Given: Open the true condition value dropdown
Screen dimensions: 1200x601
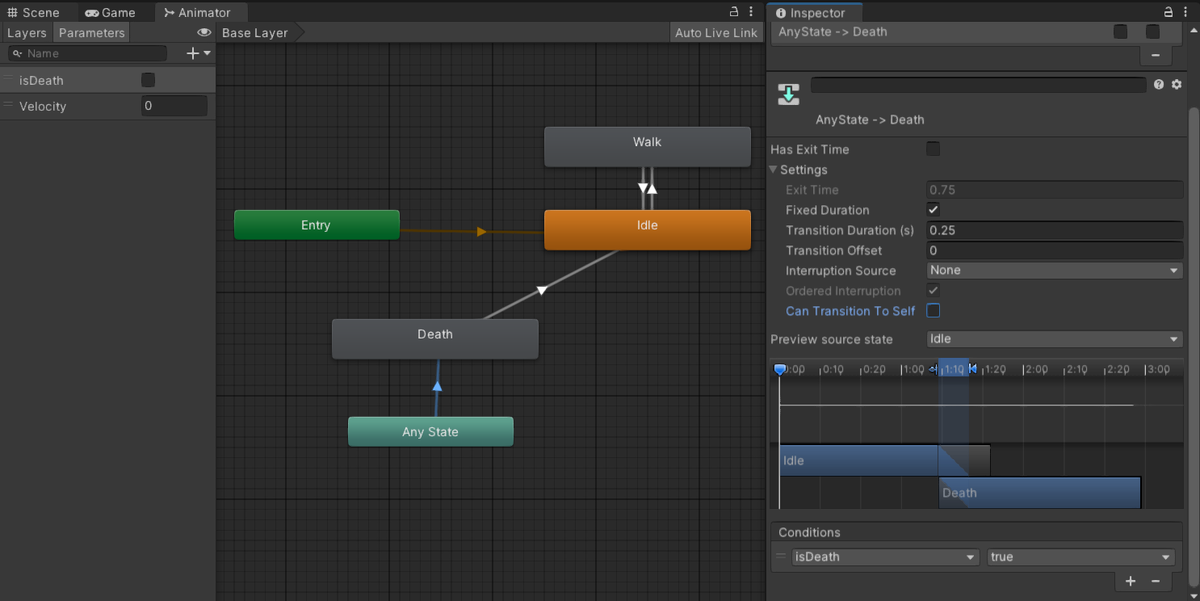Looking at the screenshot, I should click(x=1080, y=557).
